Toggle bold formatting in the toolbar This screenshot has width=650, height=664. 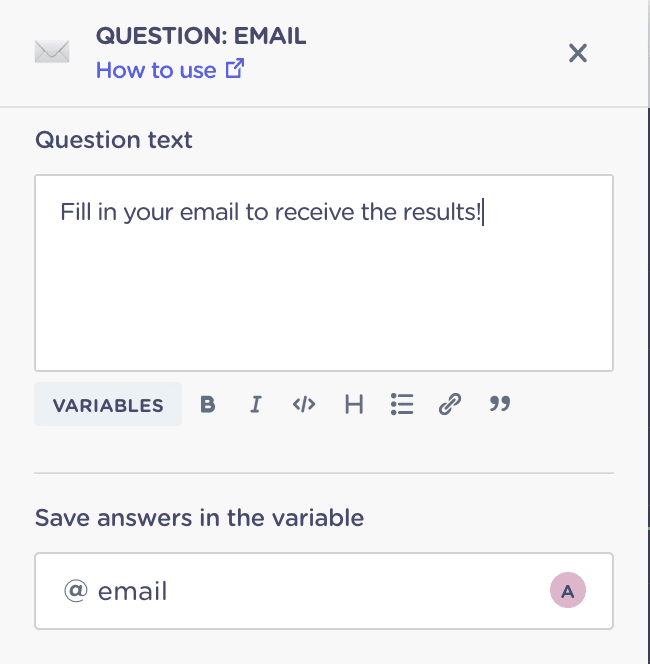pyautogui.click(x=208, y=405)
